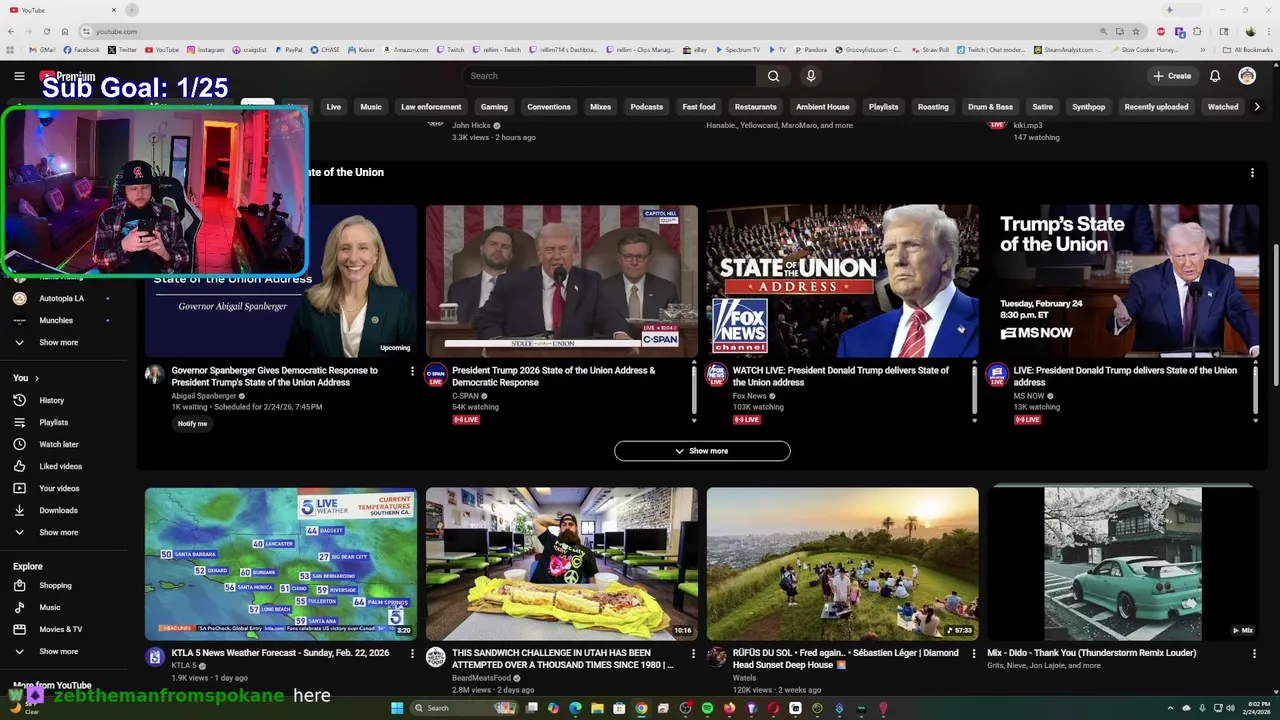Select the Drum & Bass chip
Viewport: 1280px width, 720px height.
(990, 107)
